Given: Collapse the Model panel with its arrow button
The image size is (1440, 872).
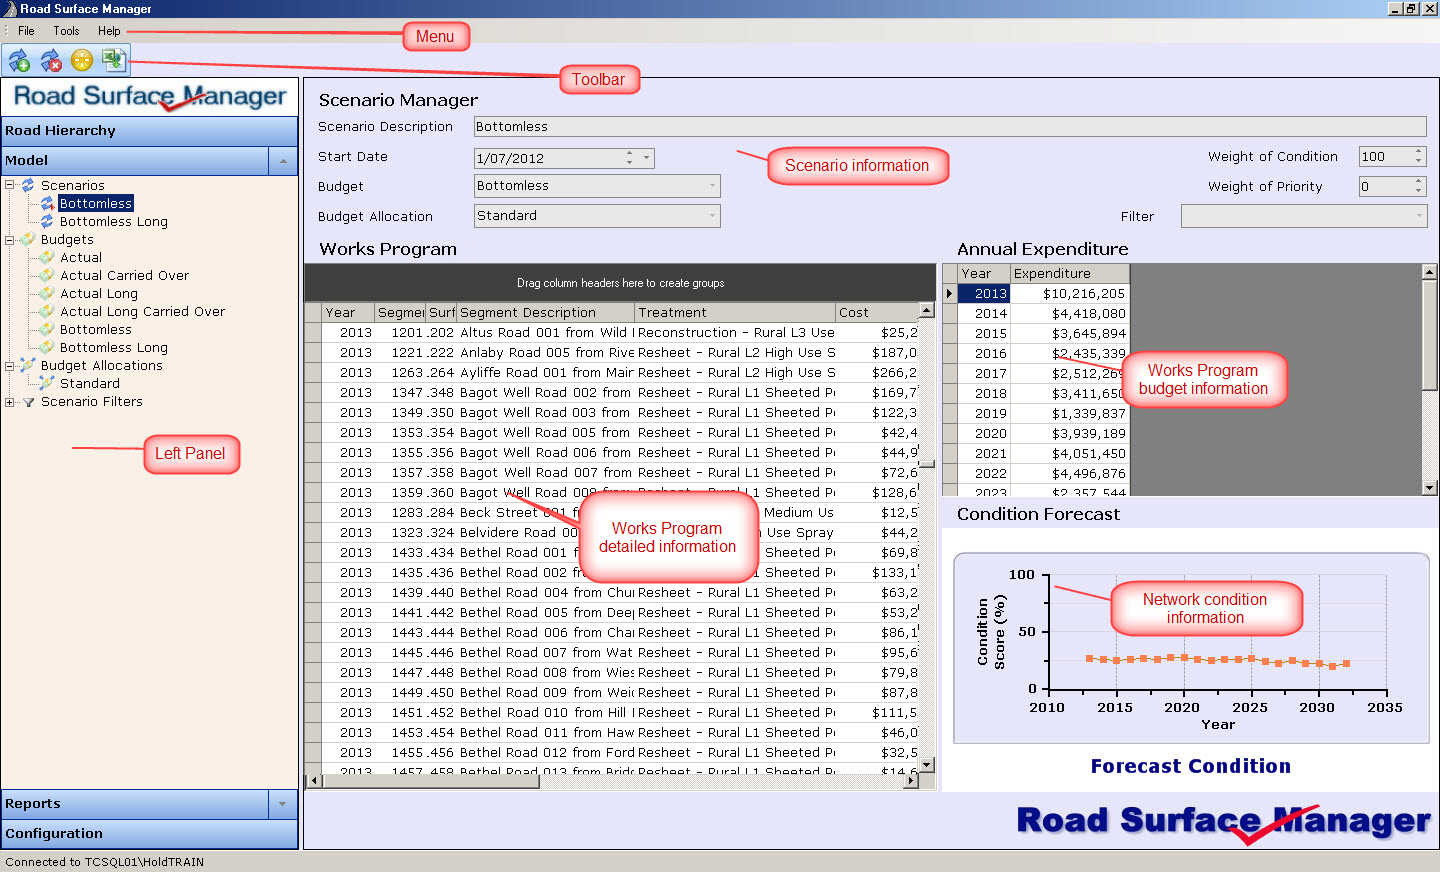Looking at the screenshot, I should 283,161.
